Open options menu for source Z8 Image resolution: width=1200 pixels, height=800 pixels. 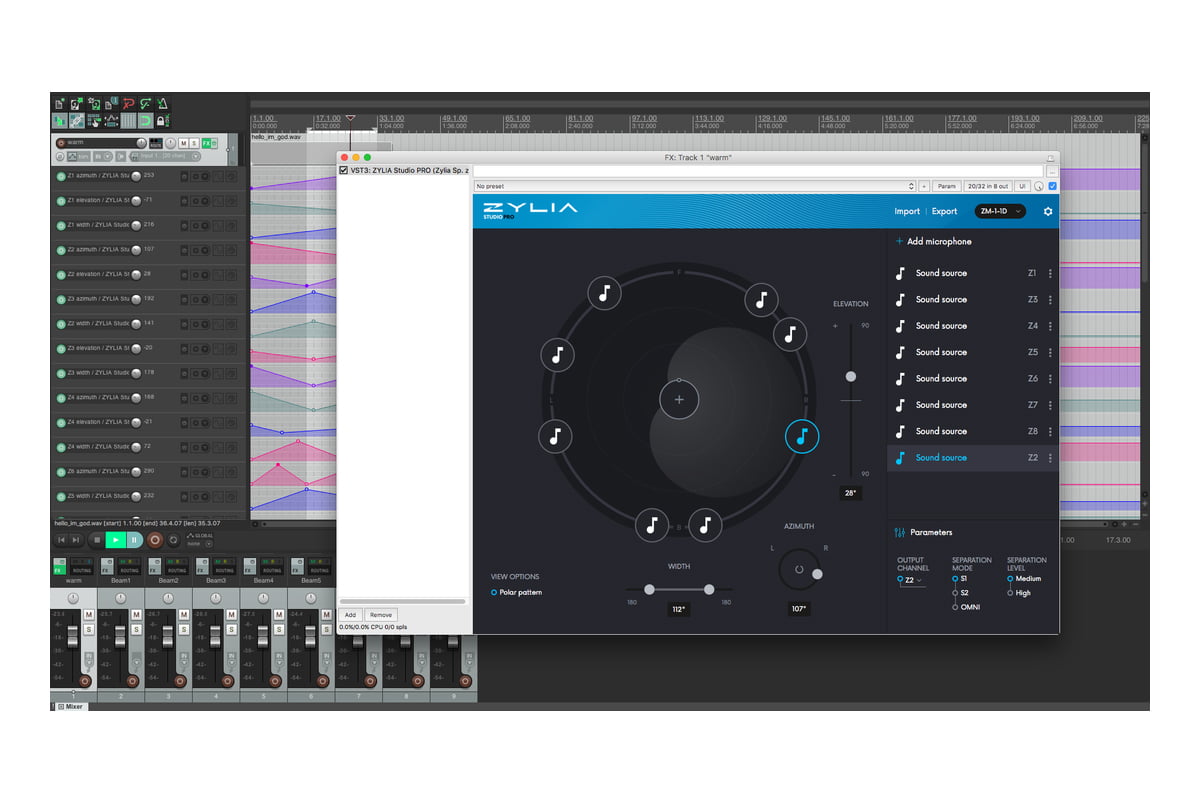1050,431
